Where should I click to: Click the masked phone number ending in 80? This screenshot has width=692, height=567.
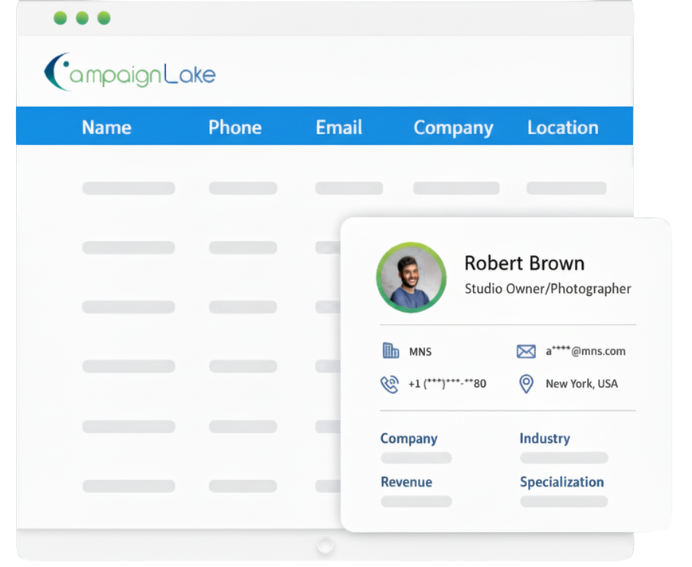click(x=447, y=384)
